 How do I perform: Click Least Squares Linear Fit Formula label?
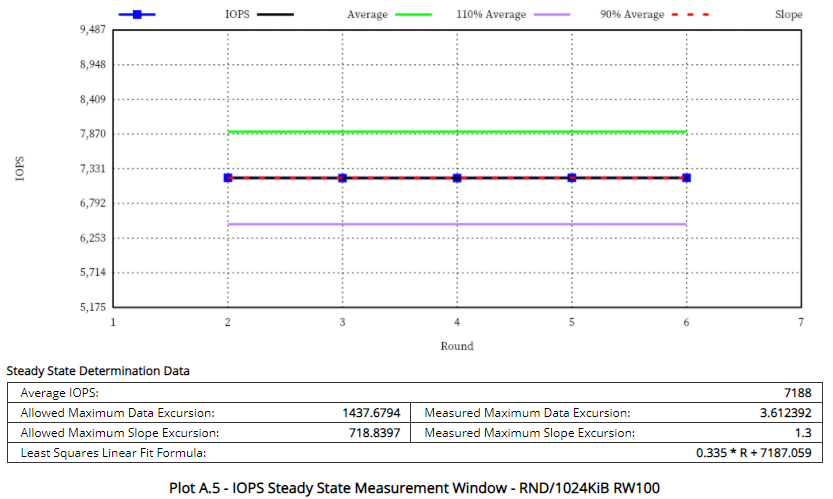click(113, 453)
